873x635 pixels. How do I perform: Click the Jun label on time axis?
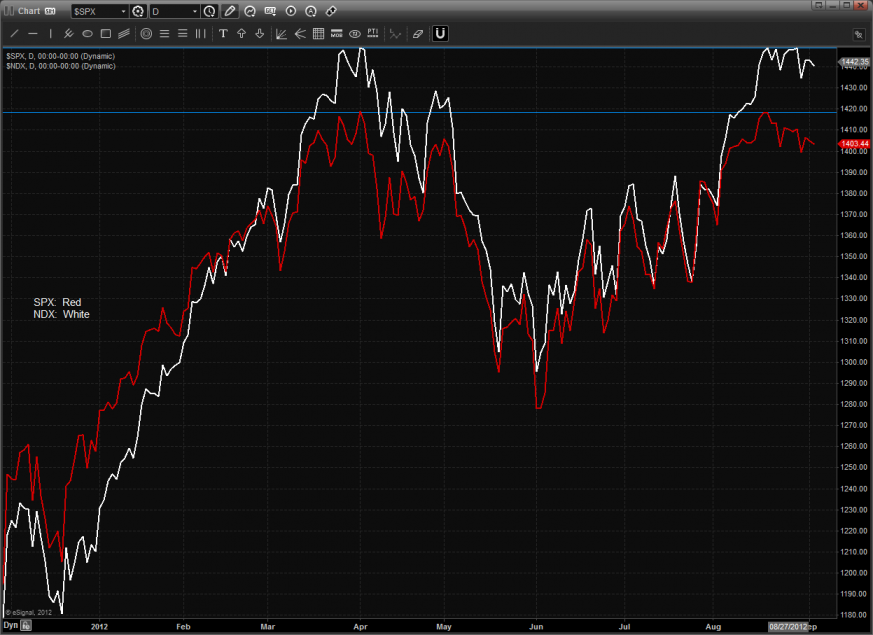pyautogui.click(x=536, y=627)
